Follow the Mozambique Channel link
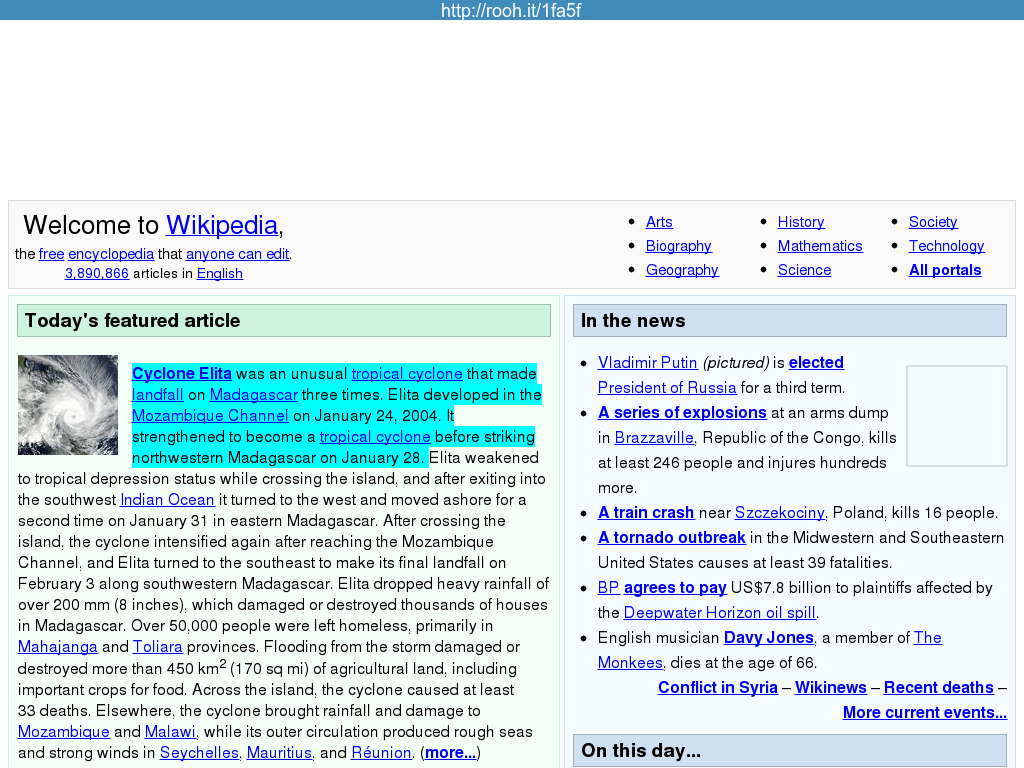Screen dimensions: 1024x768 (210, 416)
